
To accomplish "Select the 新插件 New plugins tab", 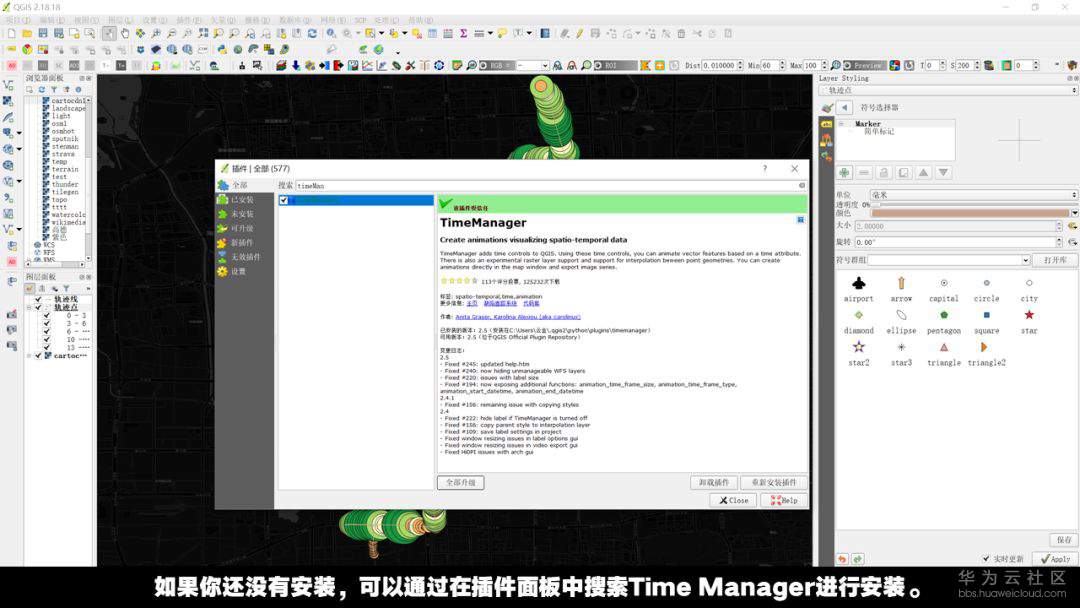I will pyautogui.click(x=245, y=243).
